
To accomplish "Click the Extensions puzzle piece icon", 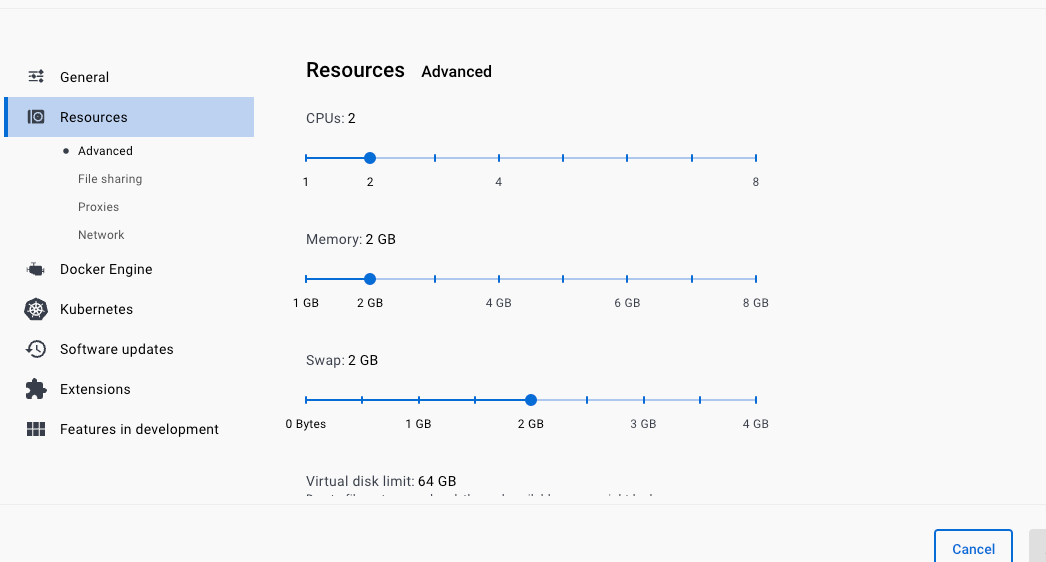I will [x=36, y=389].
